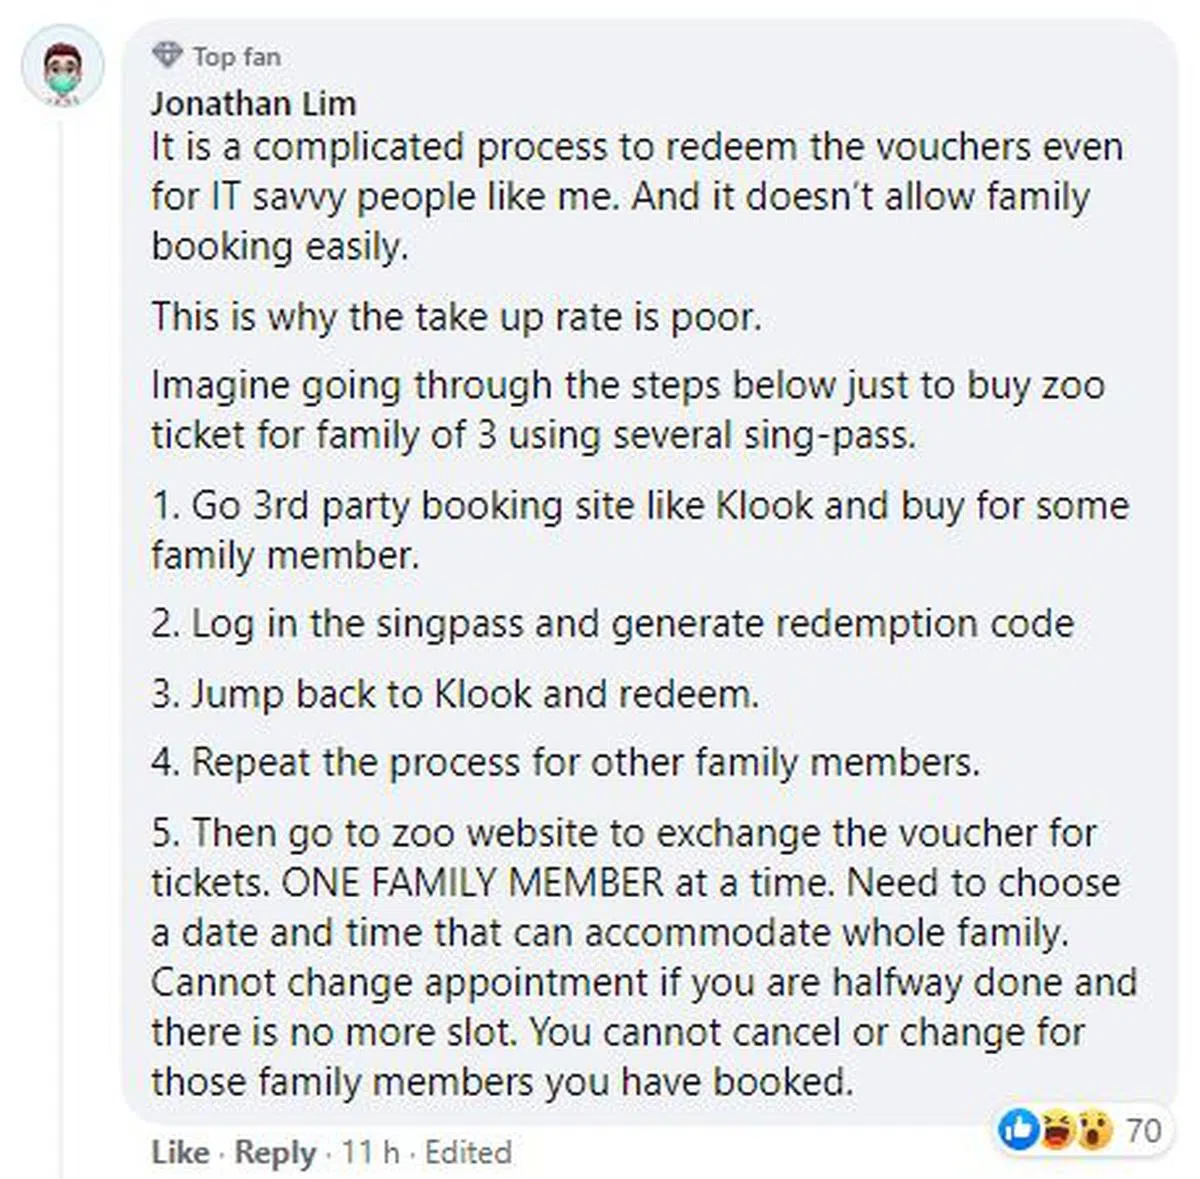Reply to Jonathan Lim's comment
The height and width of the screenshot is (1179, 1200).
[x=274, y=1152]
